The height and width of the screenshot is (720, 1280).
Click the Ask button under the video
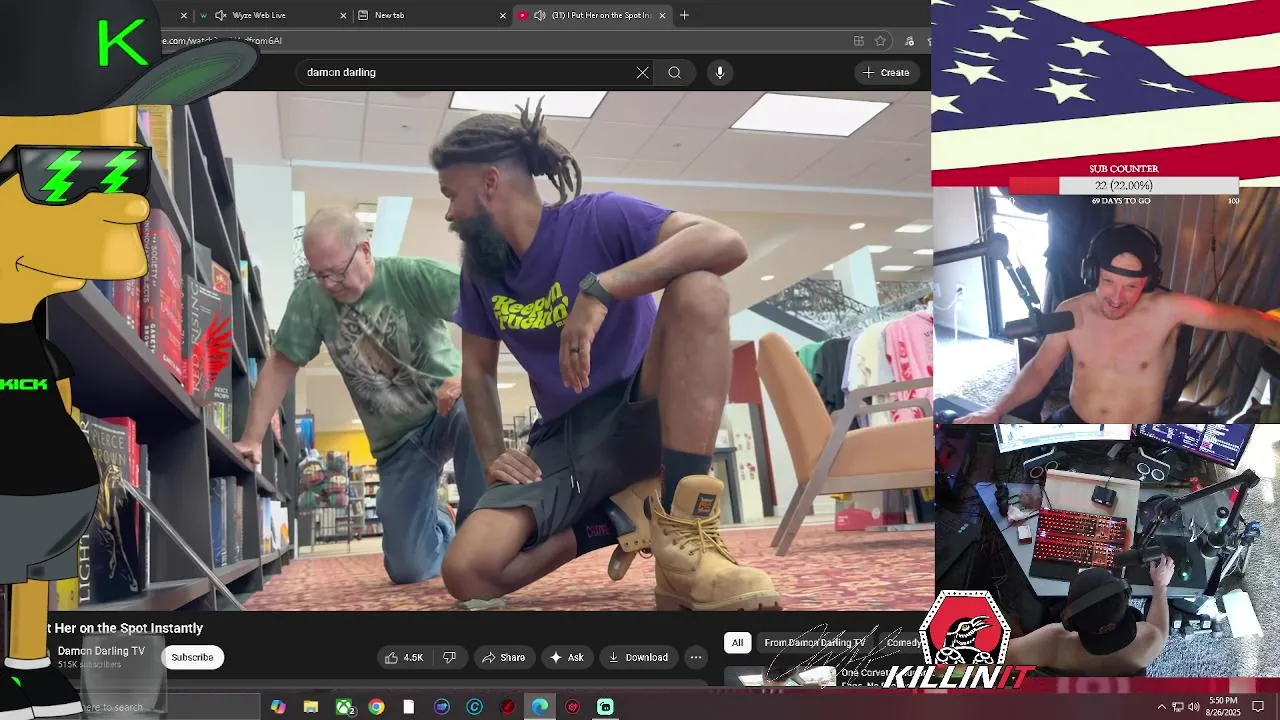pyautogui.click(x=566, y=657)
